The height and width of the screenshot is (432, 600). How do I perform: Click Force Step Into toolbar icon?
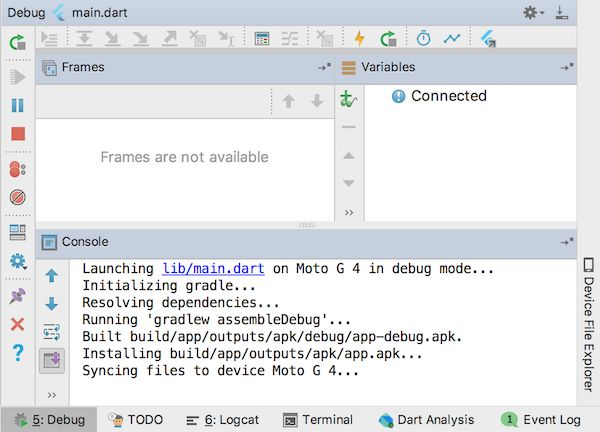141,39
